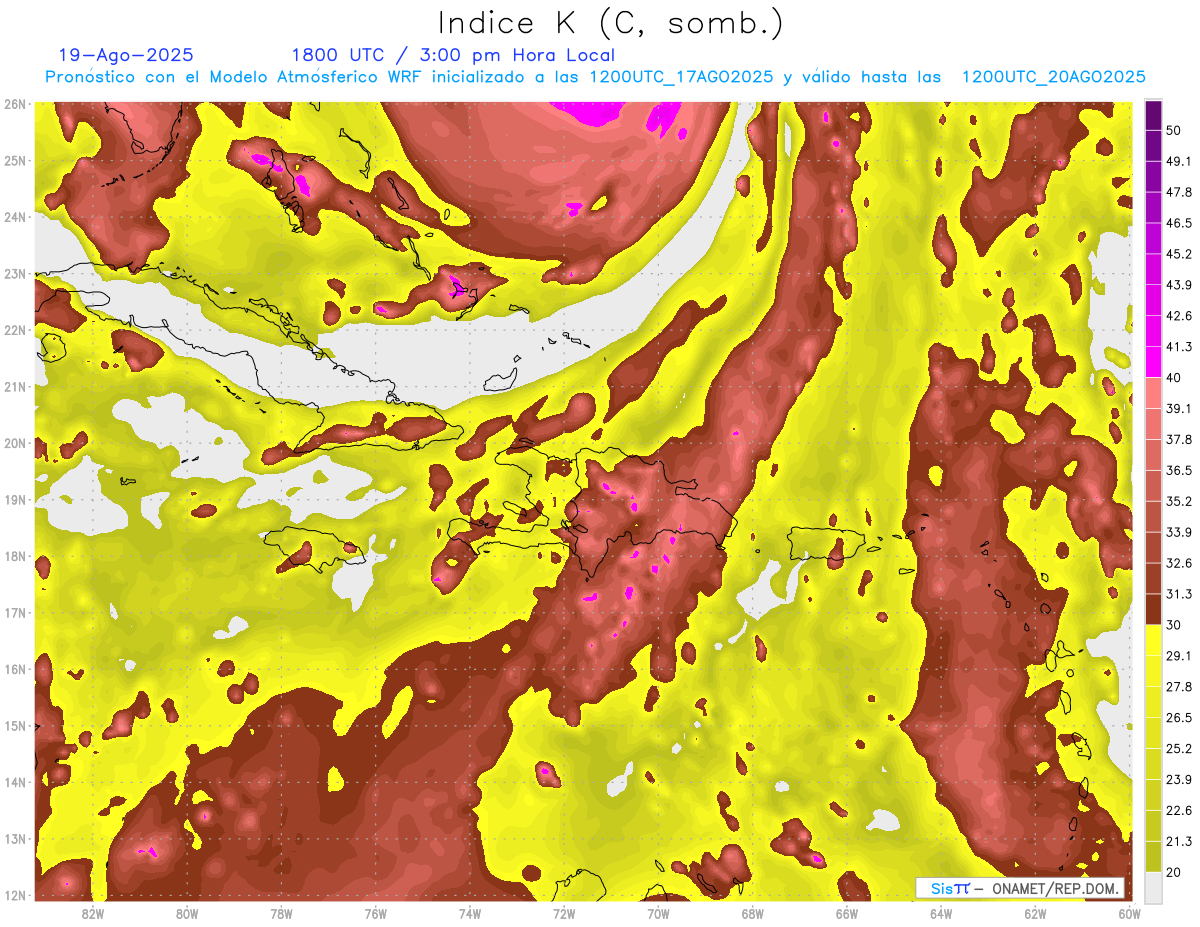Click the latitude axis label '22N'
Screen dimensions: 1200x927
point(15,330)
